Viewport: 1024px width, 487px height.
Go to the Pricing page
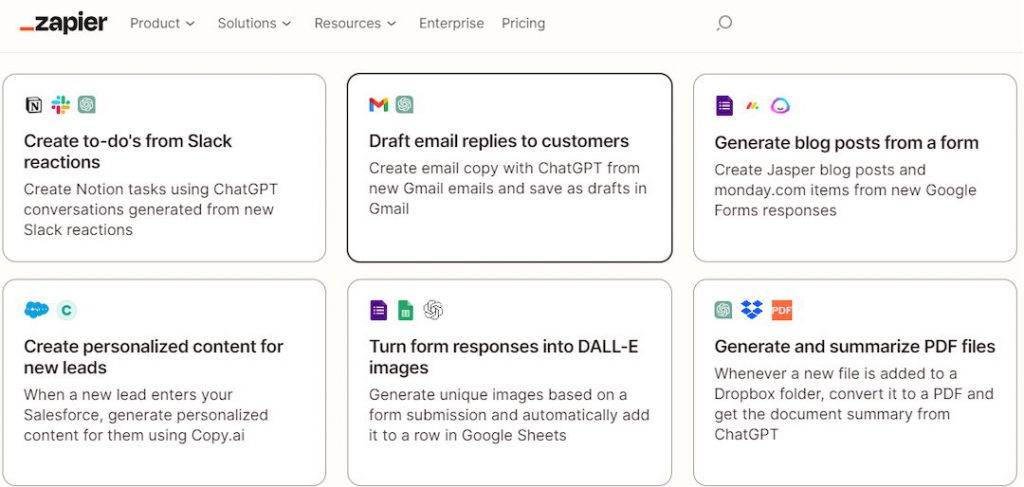(523, 24)
